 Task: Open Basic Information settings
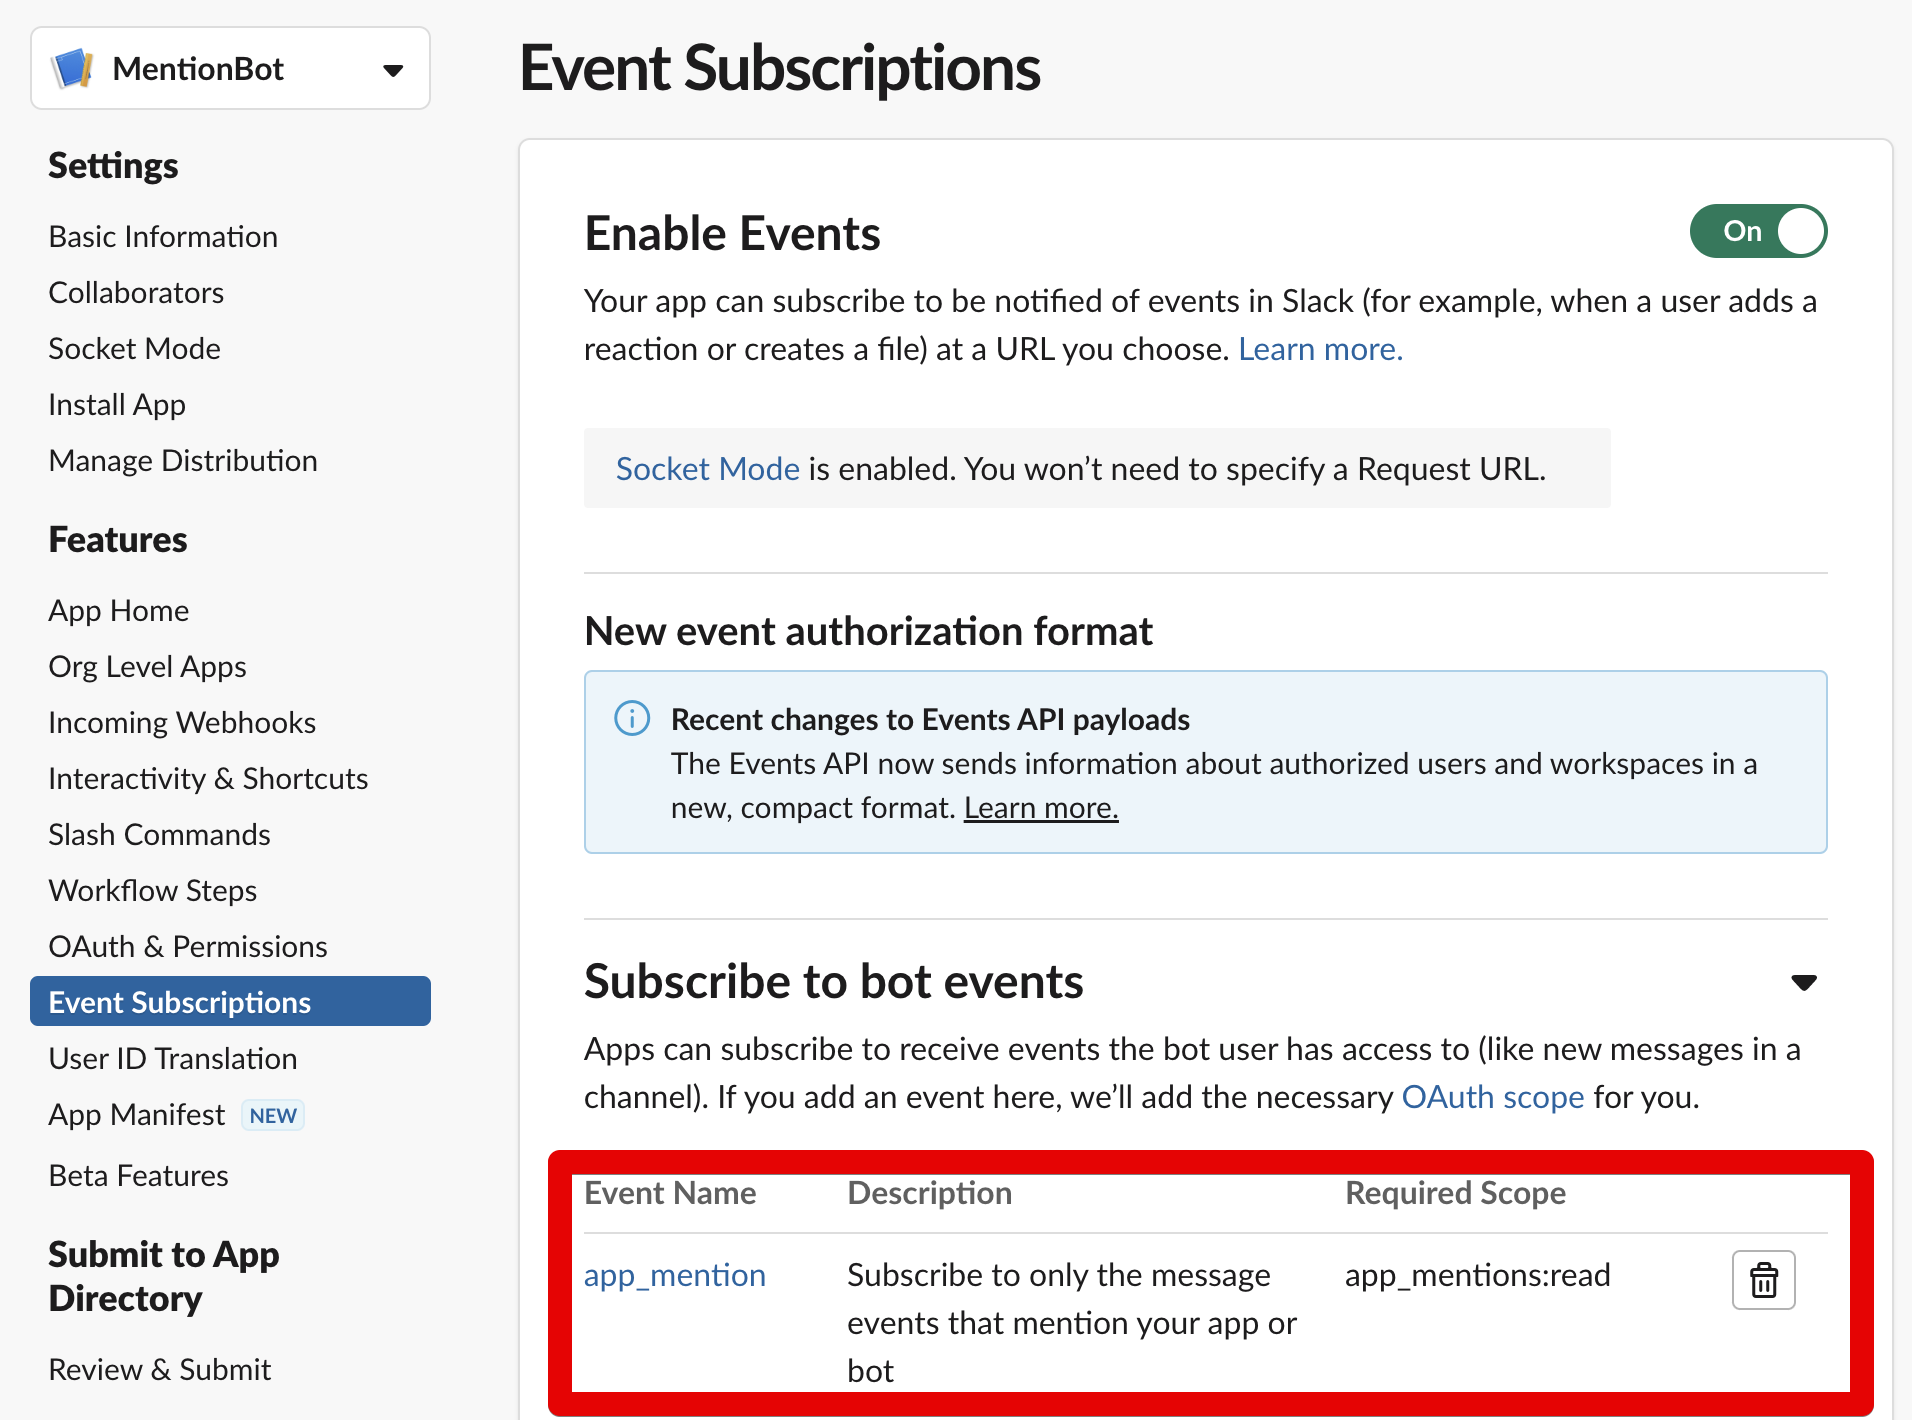coord(163,237)
